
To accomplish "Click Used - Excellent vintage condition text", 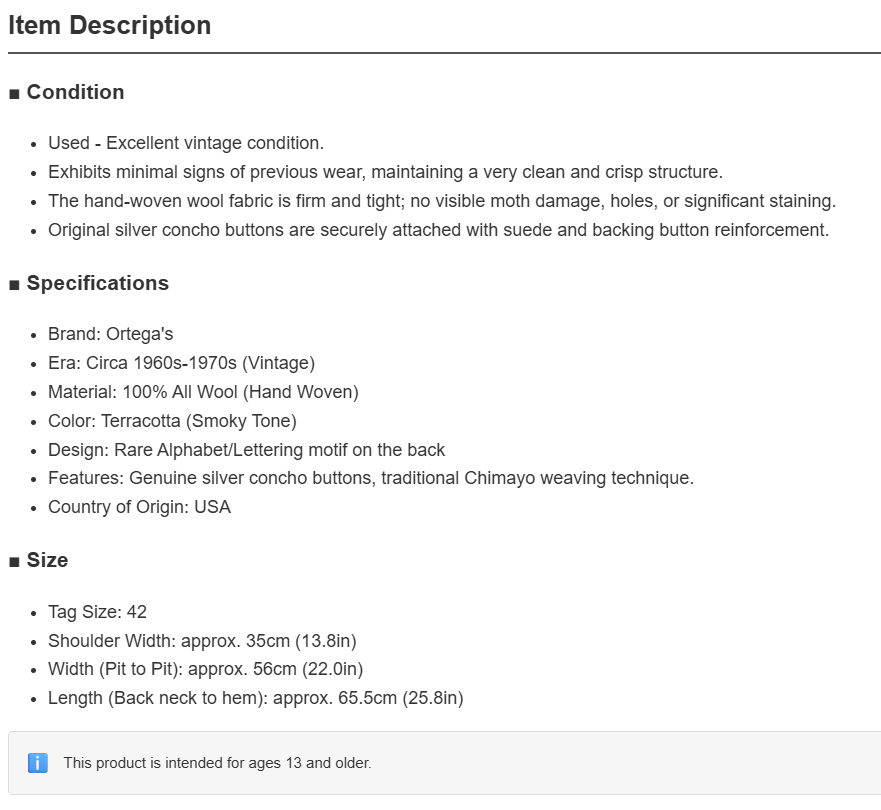I will (x=186, y=143).
